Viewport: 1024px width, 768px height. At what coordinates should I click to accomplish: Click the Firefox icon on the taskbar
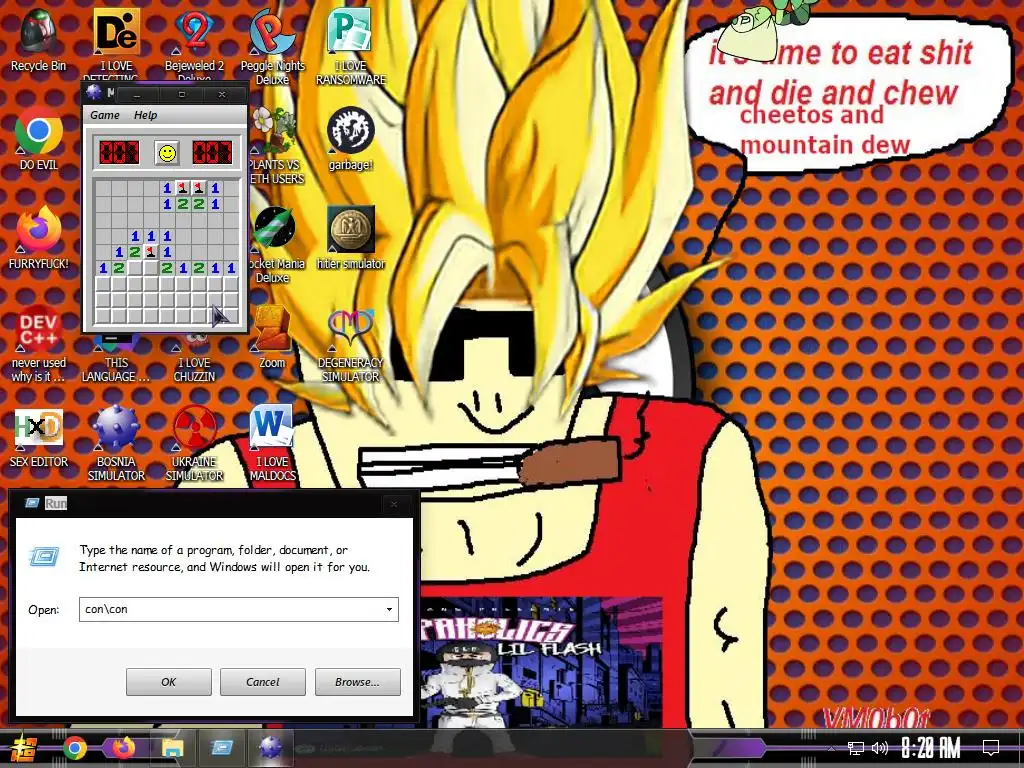click(x=123, y=748)
